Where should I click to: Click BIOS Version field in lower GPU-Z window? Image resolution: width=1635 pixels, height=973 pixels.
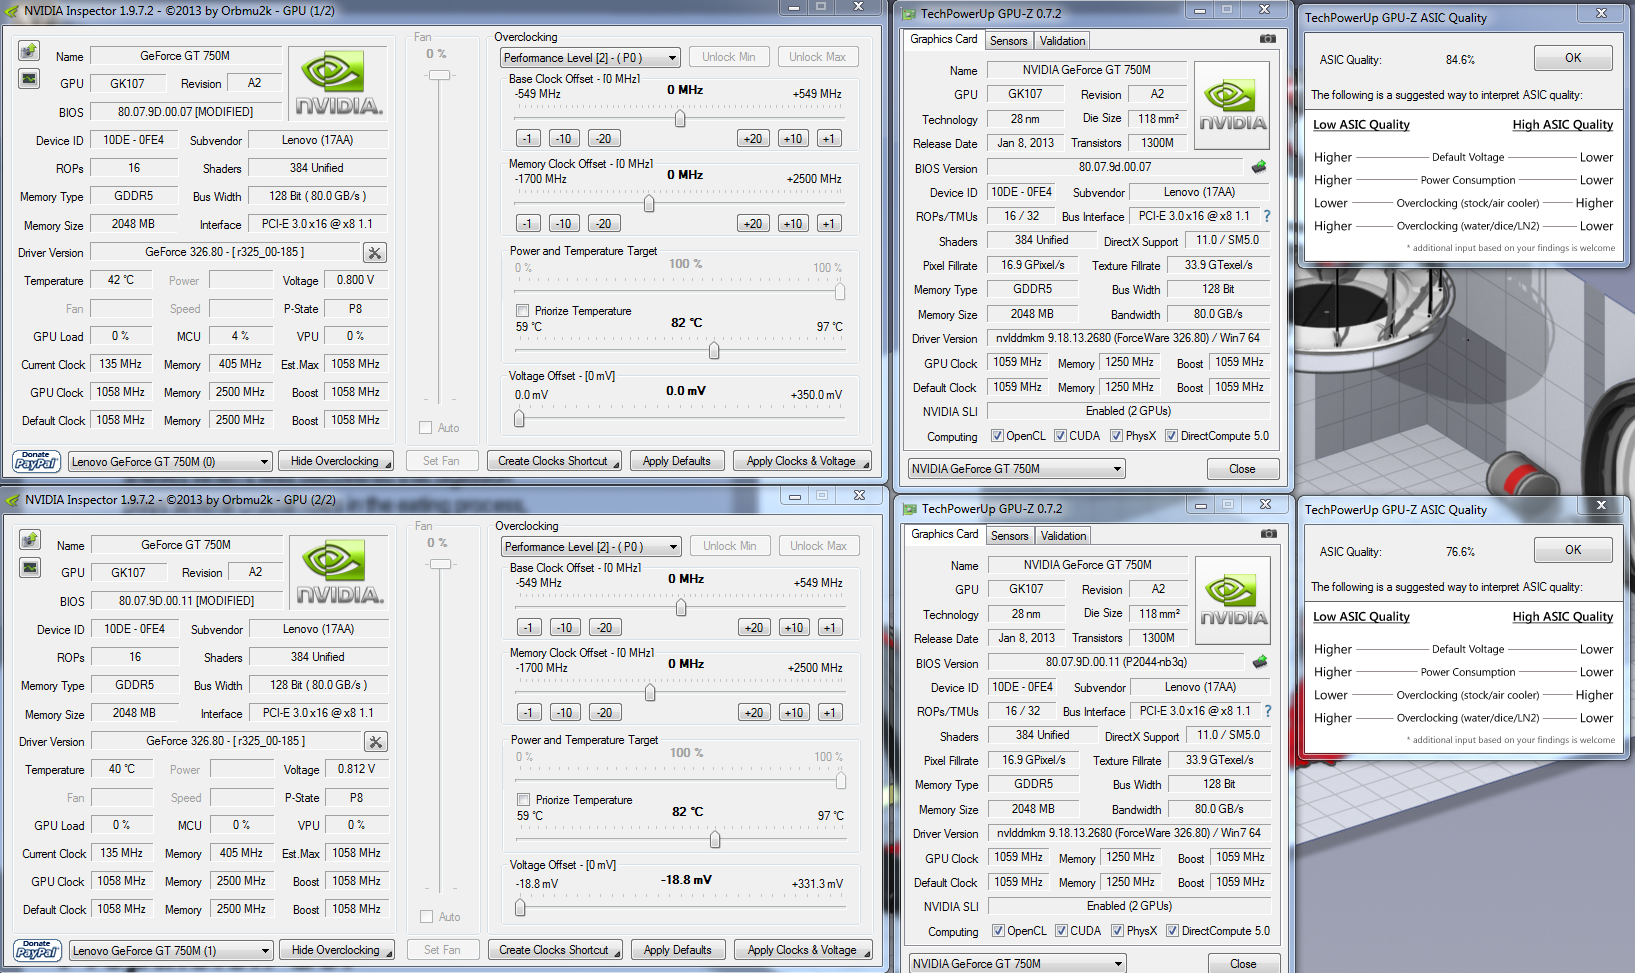pos(1117,662)
